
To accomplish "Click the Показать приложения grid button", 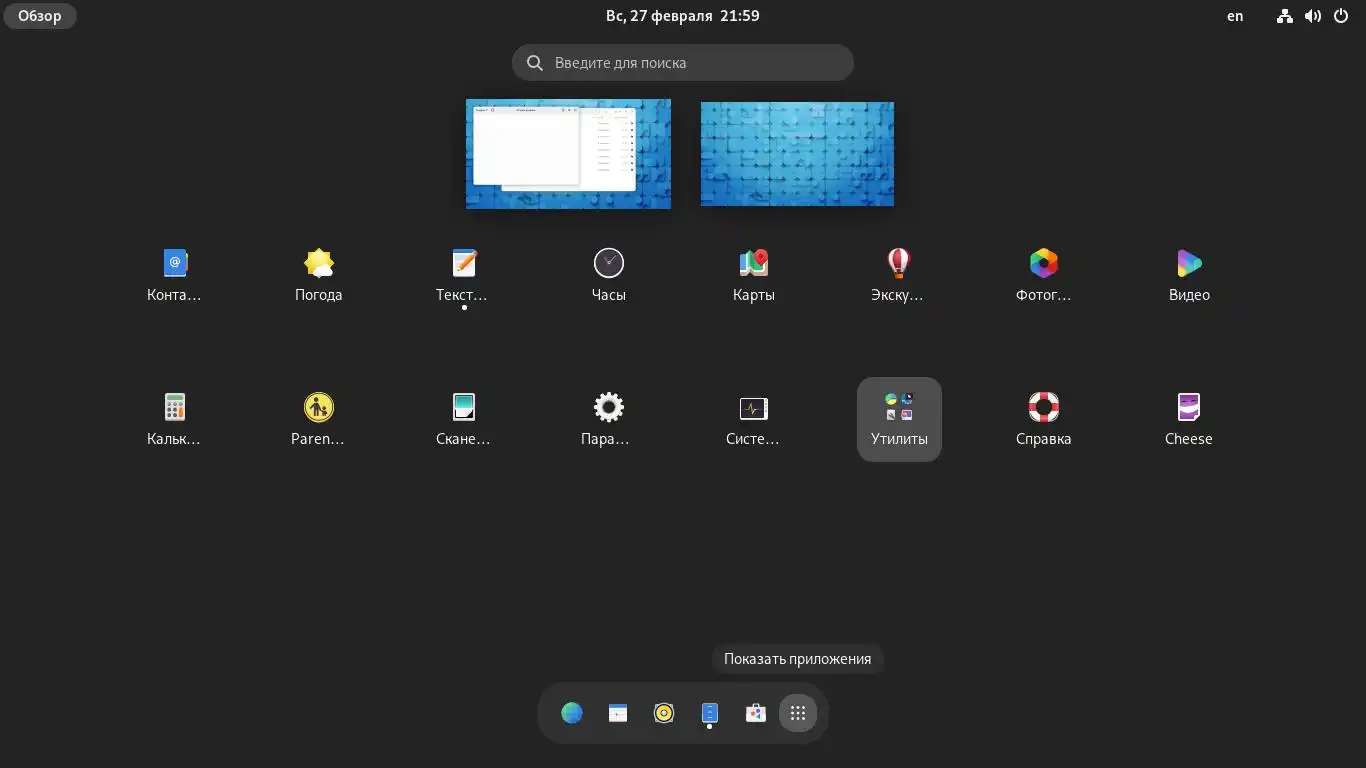I will point(798,713).
